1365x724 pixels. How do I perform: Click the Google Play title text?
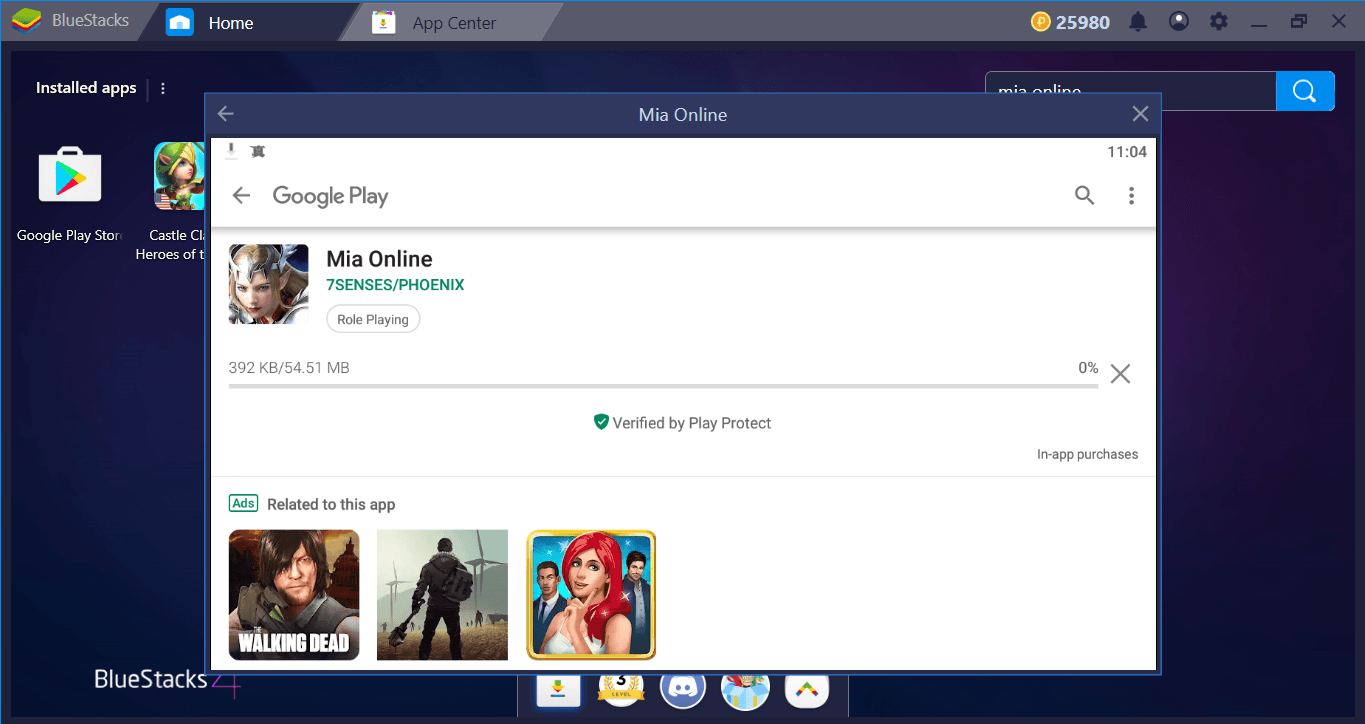[x=330, y=196]
